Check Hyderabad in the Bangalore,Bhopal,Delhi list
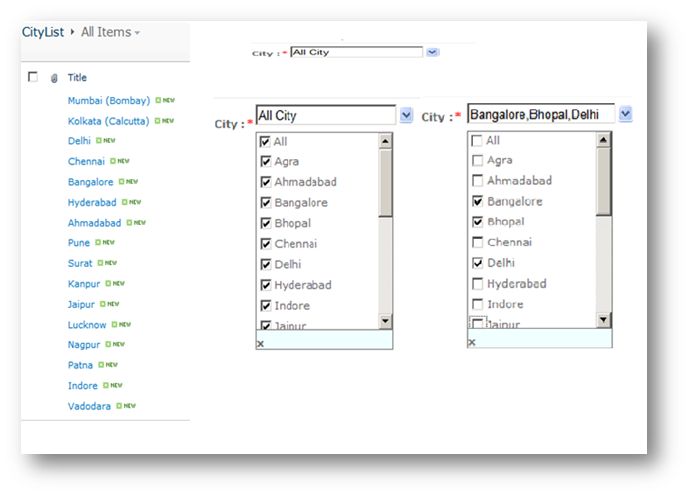This screenshot has height=496, width=689. [x=477, y=283]
